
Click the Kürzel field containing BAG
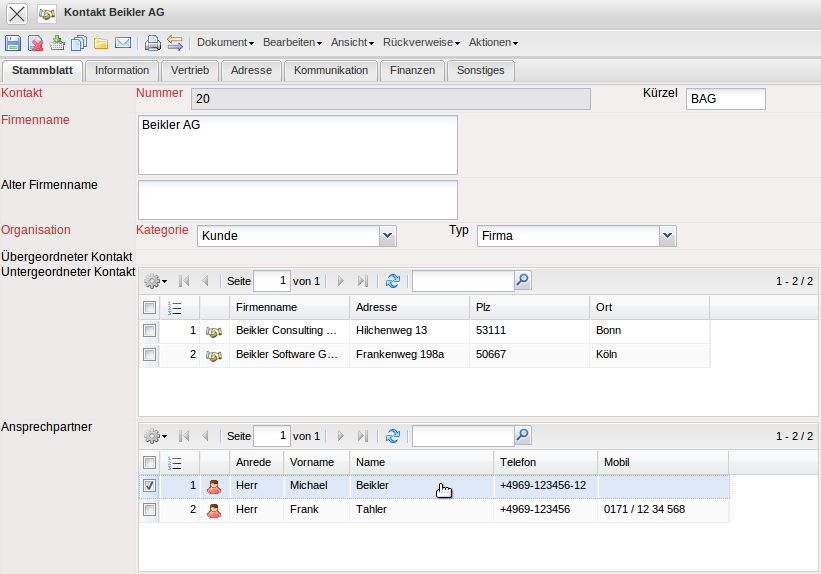[x=725, y=99]
